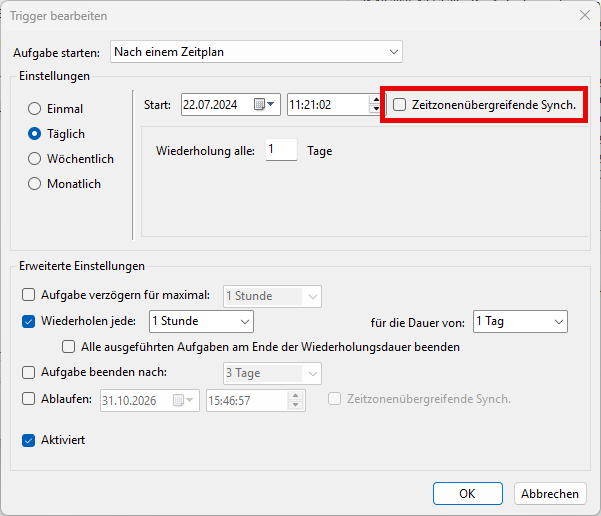The width and height of the screenshot is (601, 516).
Task: Uncheck the Wiederholen jede checkbox
Action: tap(29, 322)
